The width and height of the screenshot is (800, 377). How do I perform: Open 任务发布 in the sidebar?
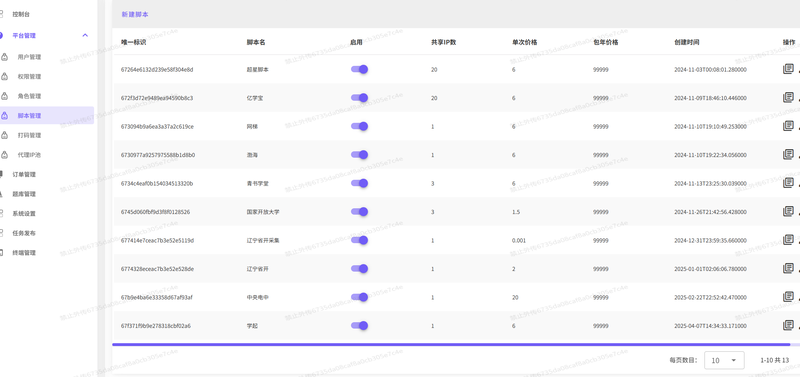tap(24, 233)
